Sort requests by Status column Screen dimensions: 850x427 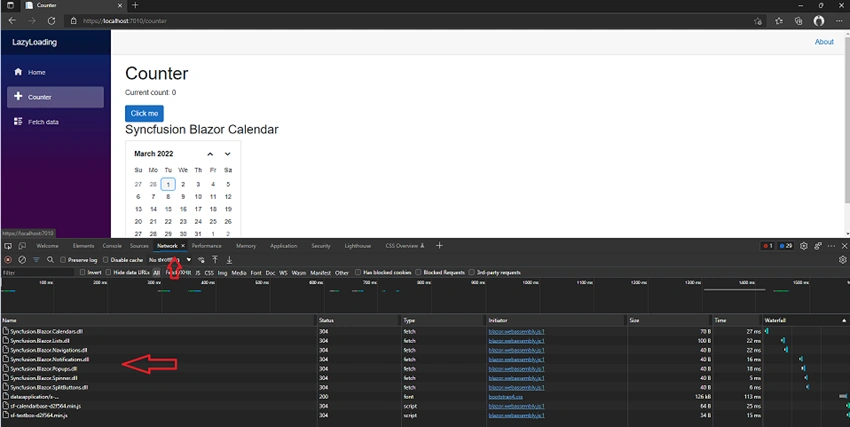click(x=359, y=320)
